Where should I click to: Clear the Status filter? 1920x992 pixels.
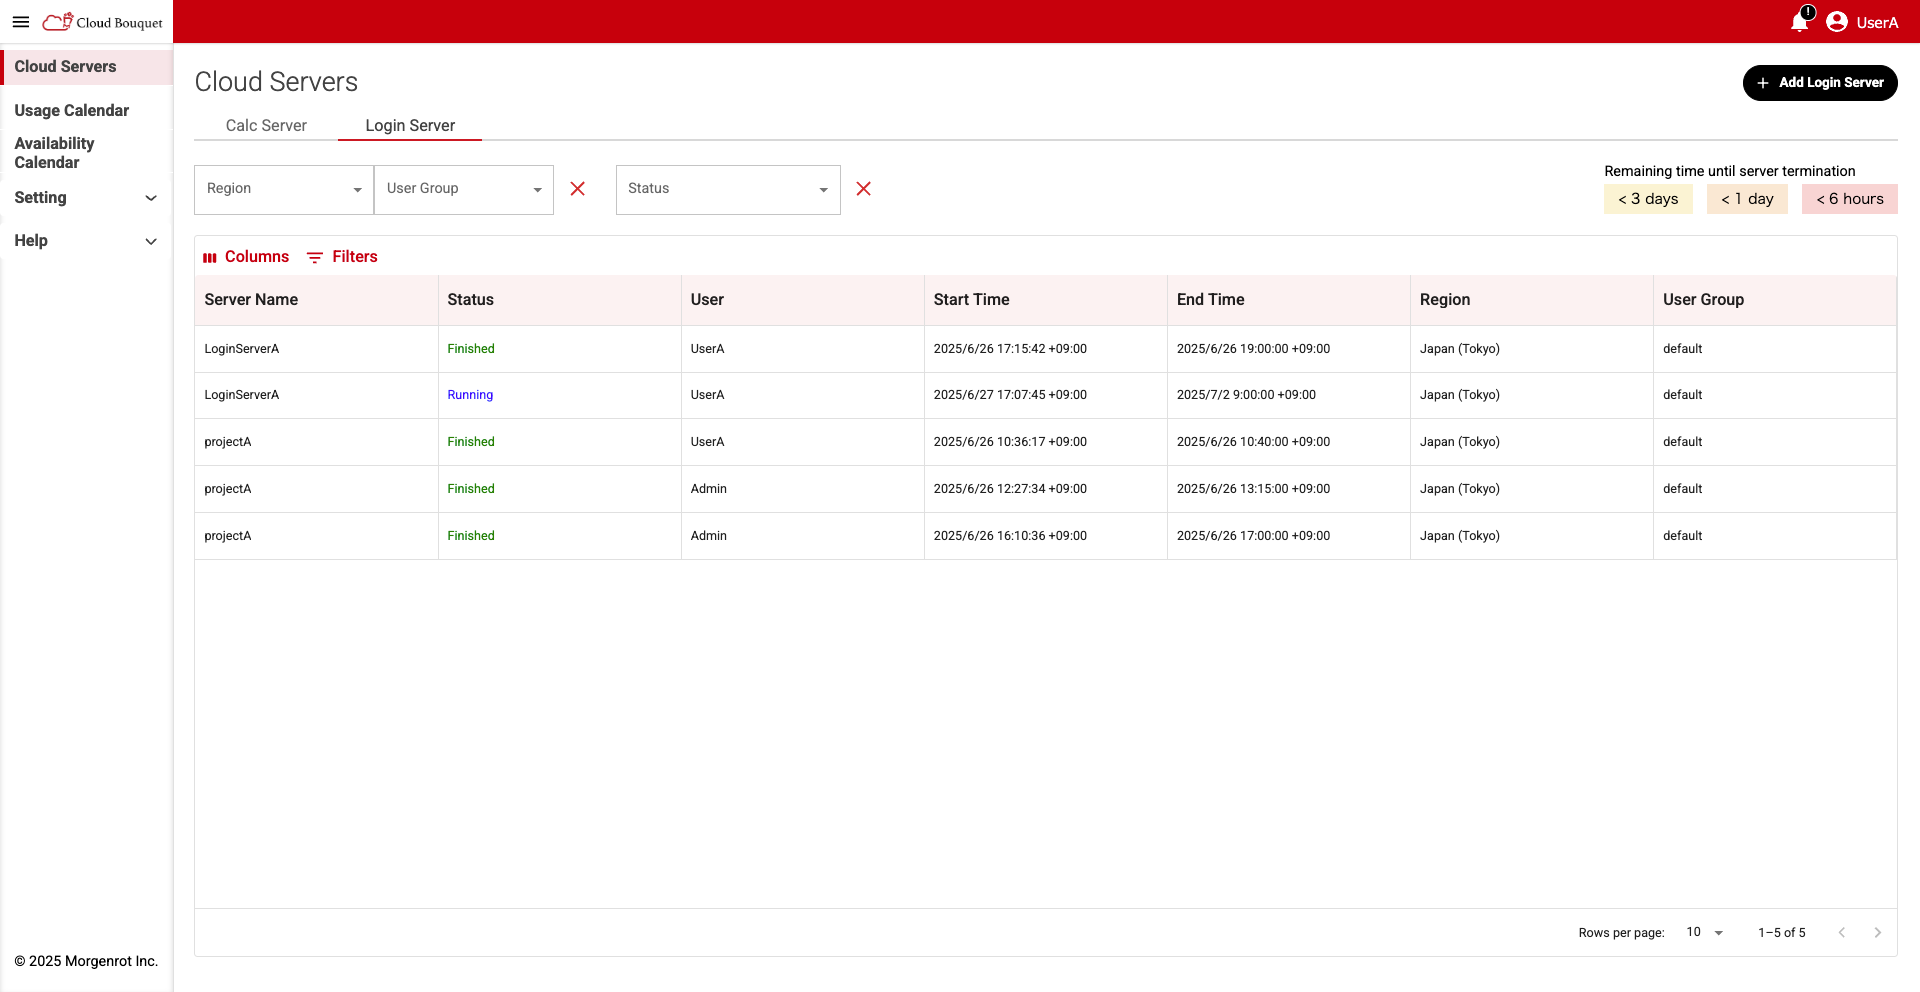[864, 189]
